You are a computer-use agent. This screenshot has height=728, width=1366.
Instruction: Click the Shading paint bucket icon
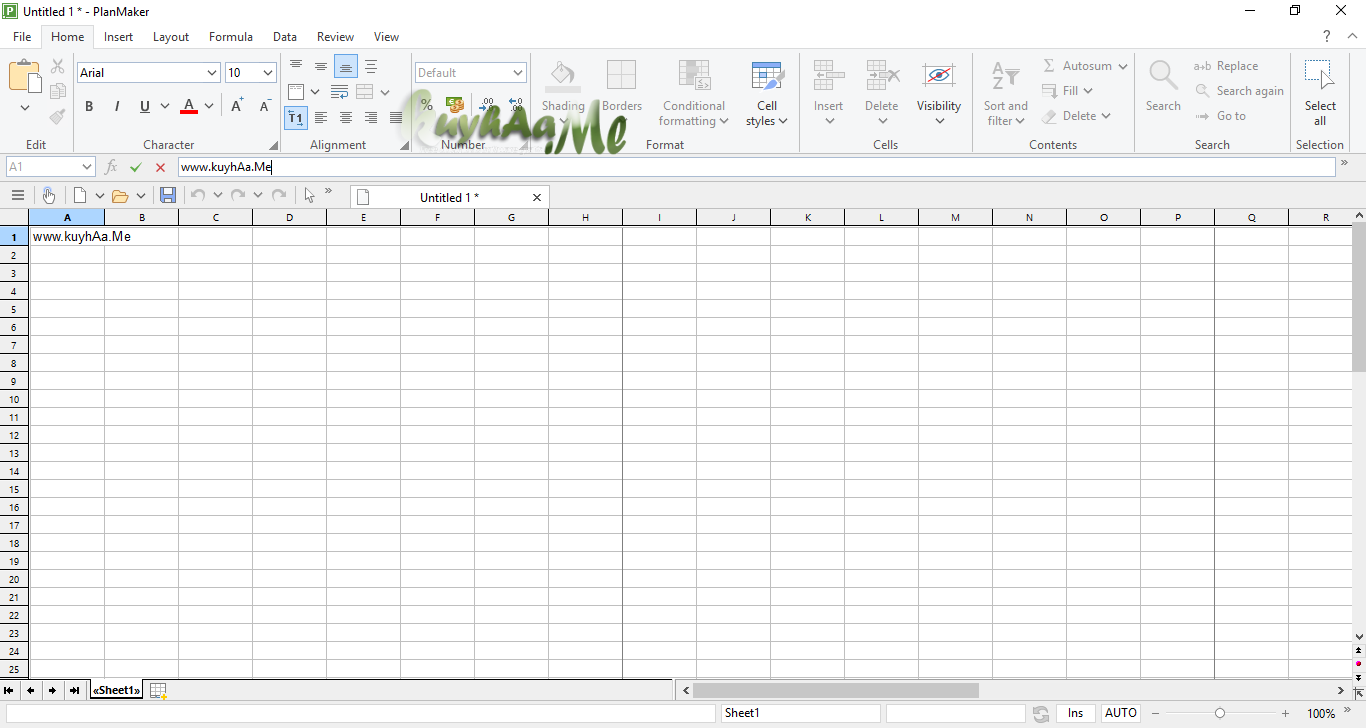point(563,76)
